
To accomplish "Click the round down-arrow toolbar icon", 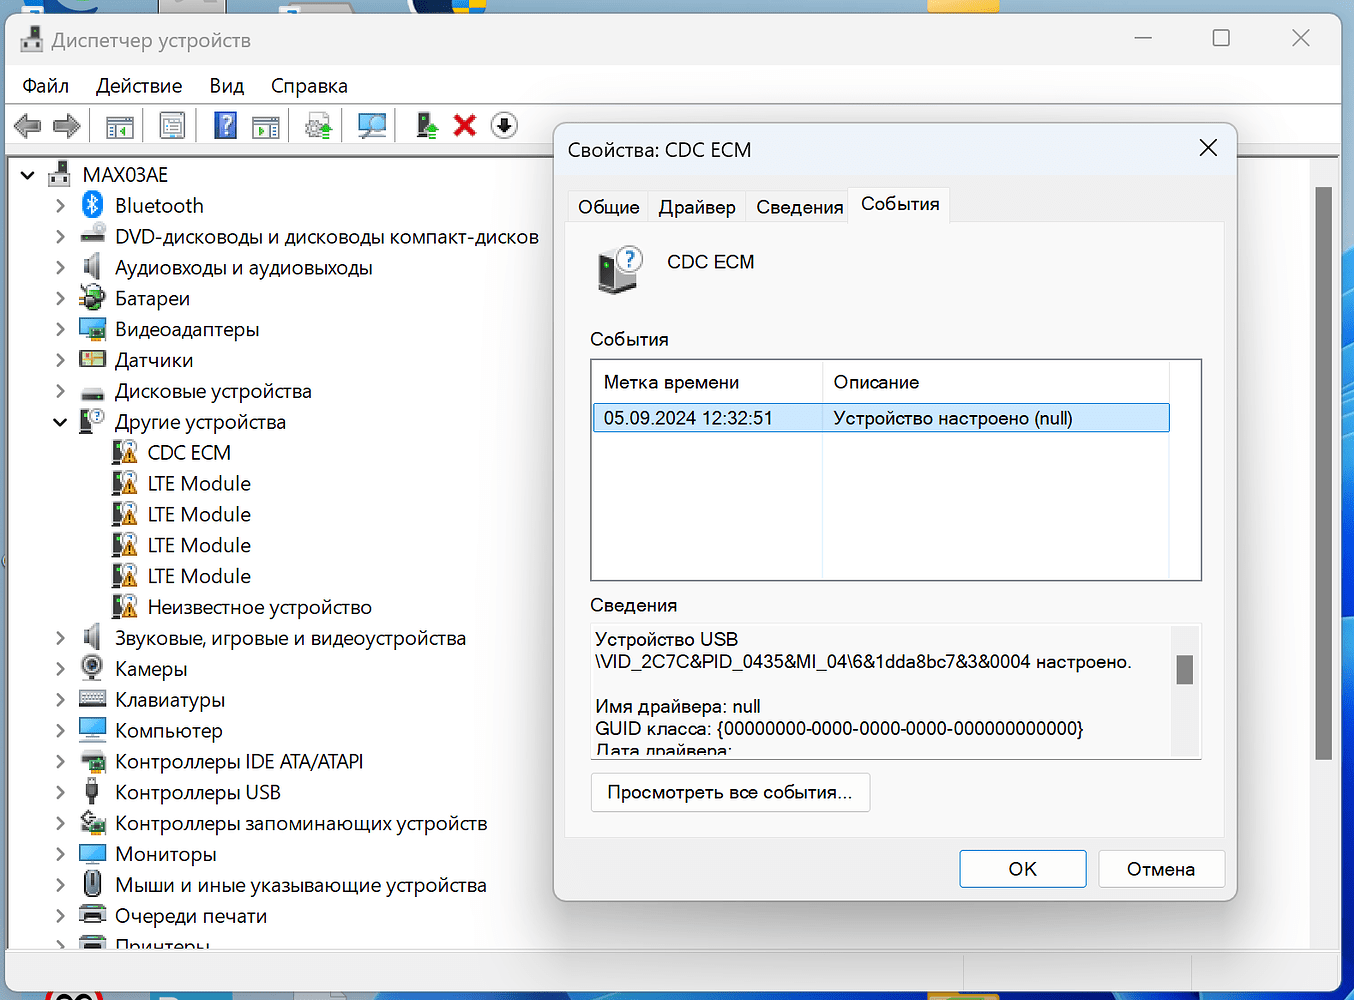I will (504, 126).
